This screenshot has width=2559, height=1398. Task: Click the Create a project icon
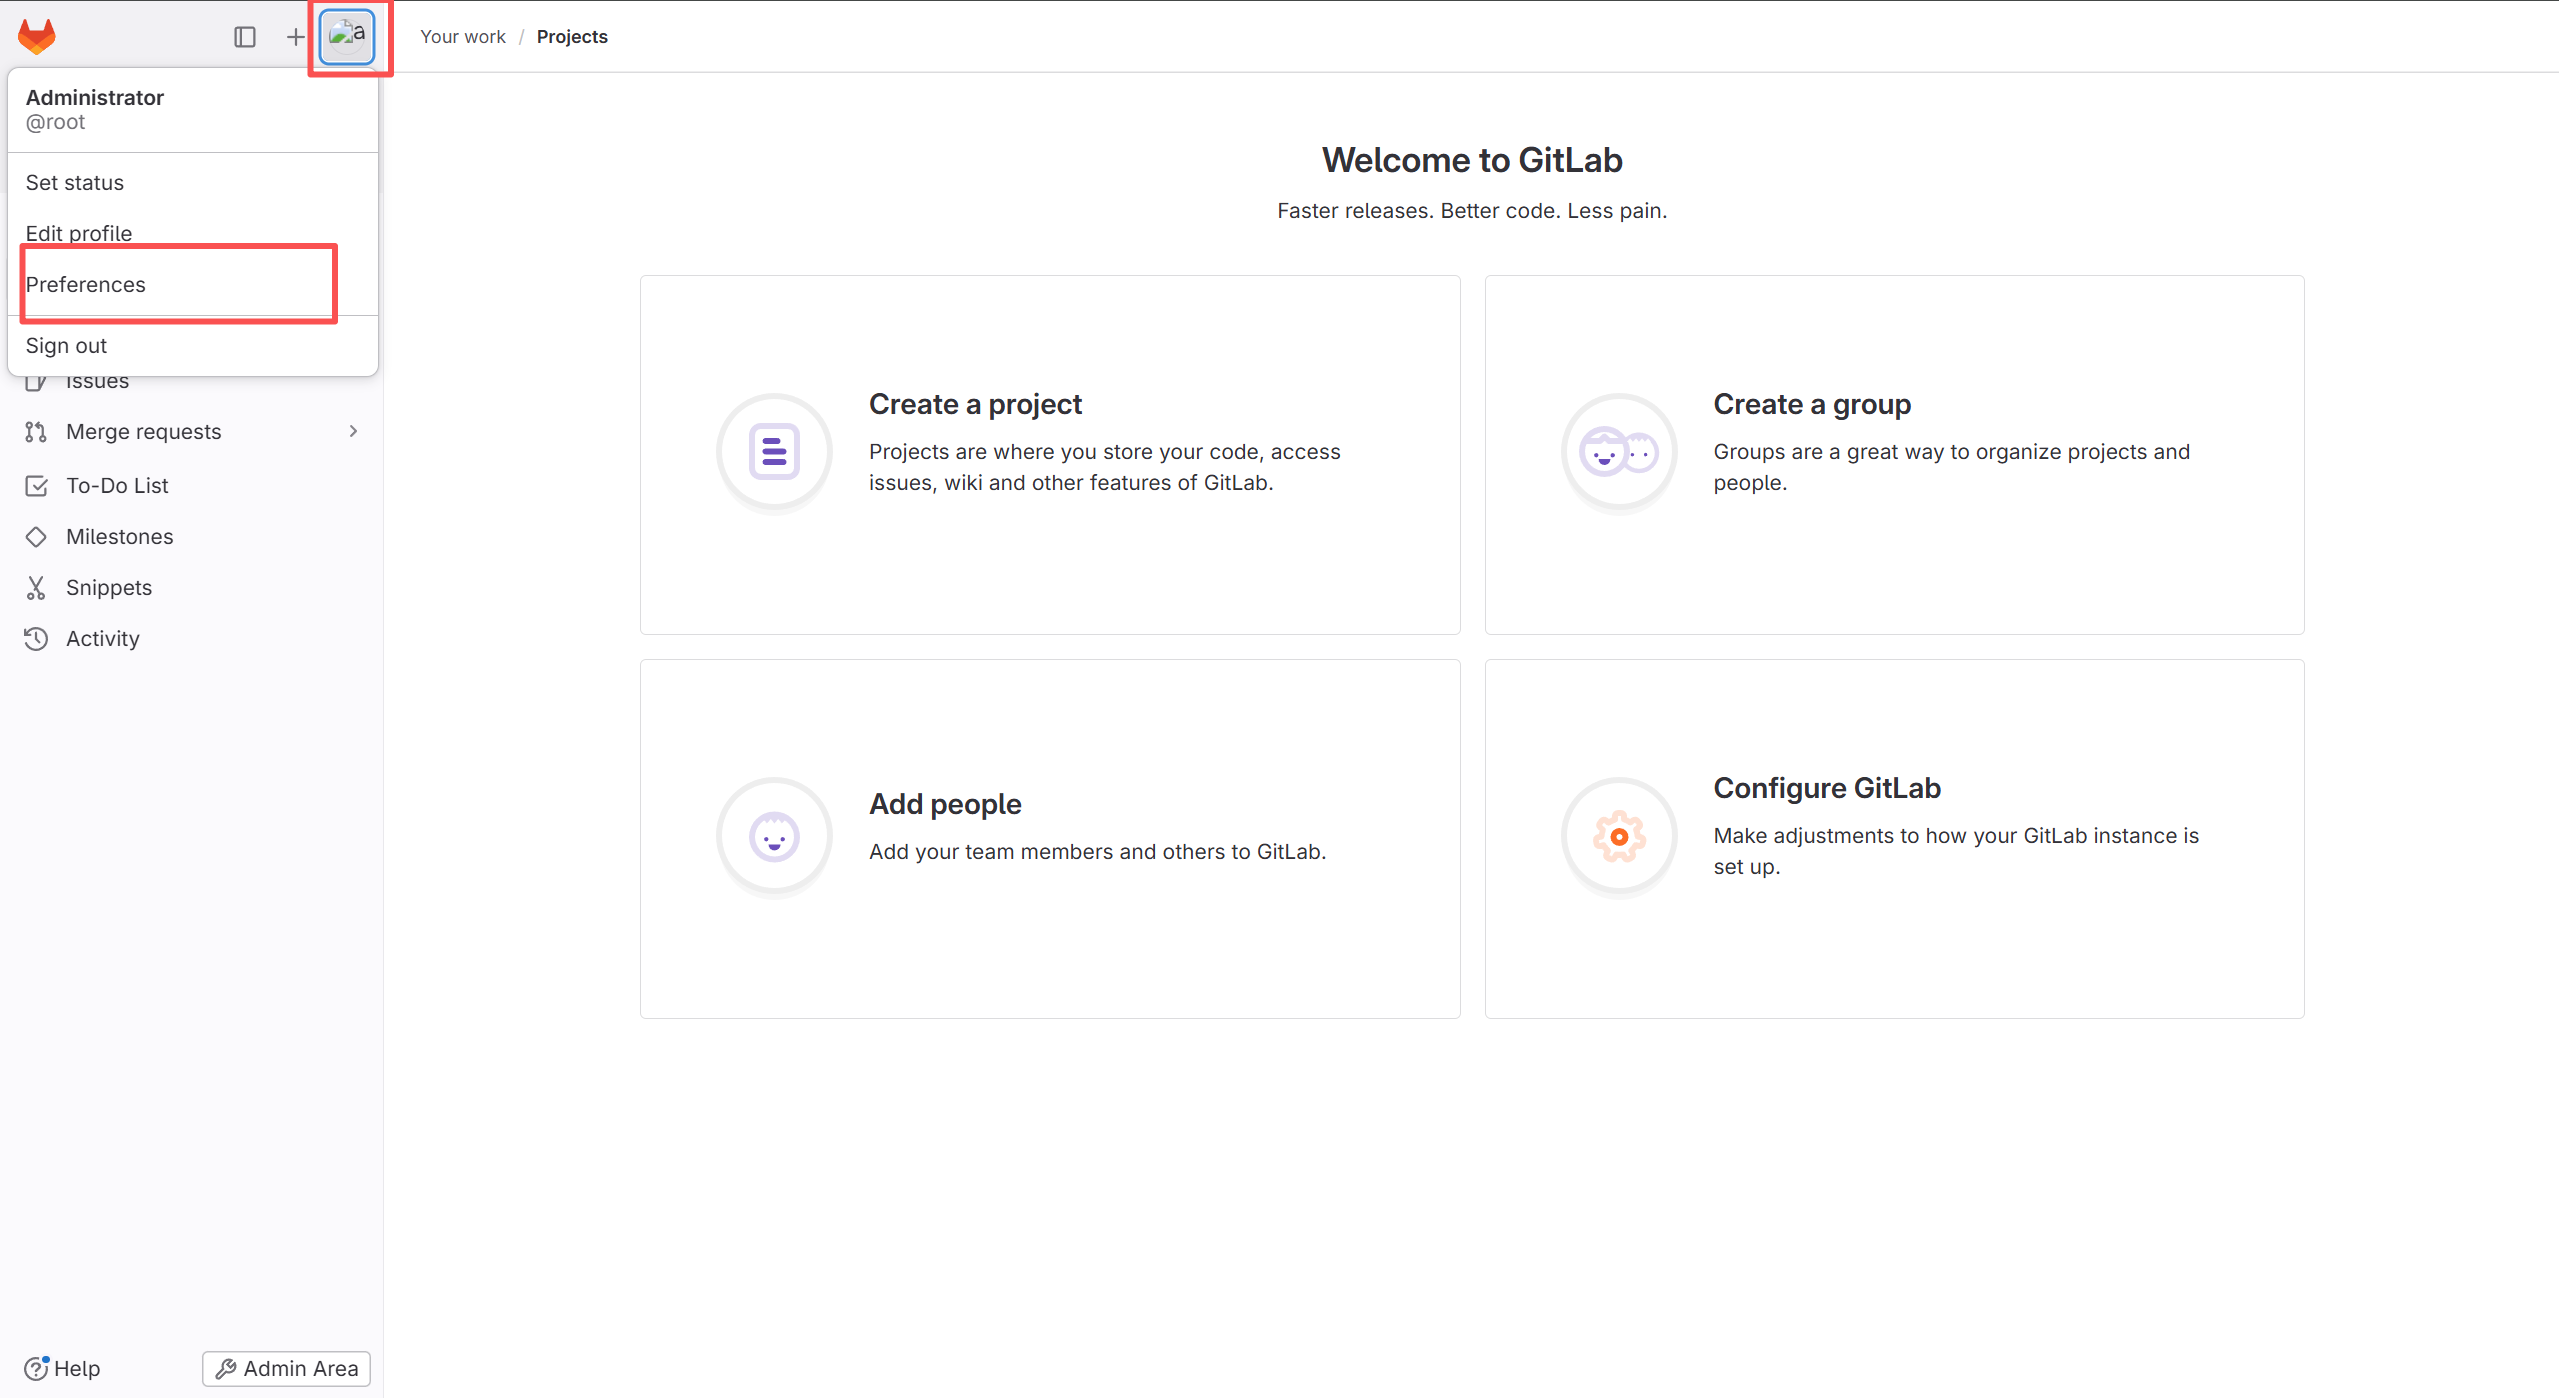click(x=774, y=452)
